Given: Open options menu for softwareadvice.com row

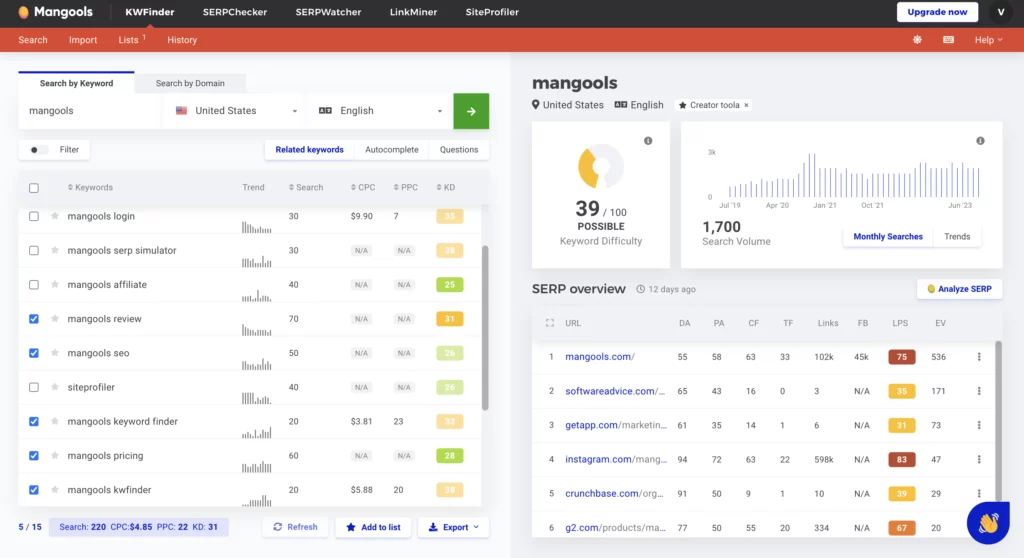Looking at the screenshot, I should [979, 391].
